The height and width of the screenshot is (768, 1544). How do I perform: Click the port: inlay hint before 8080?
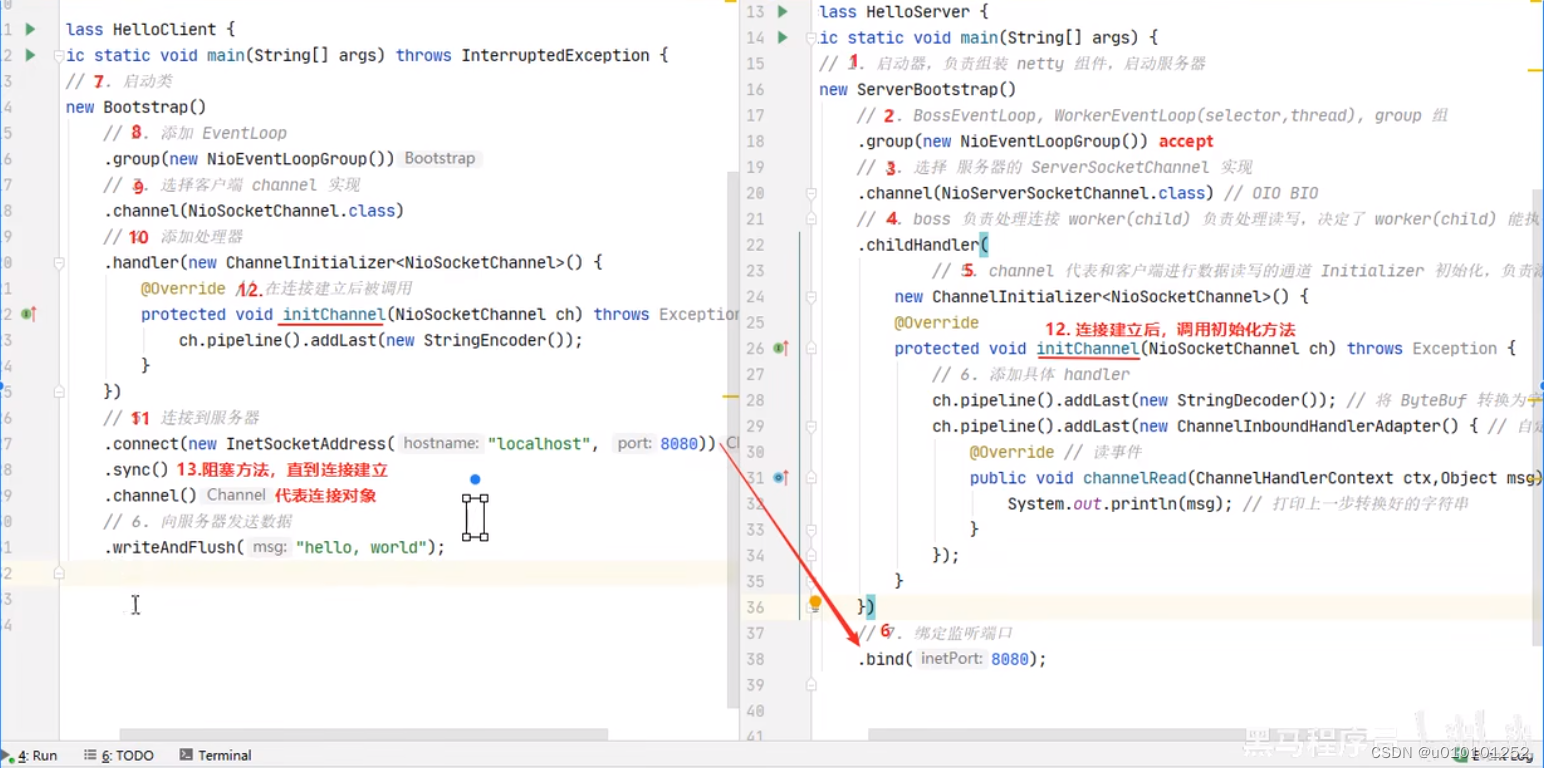[634, 444]
